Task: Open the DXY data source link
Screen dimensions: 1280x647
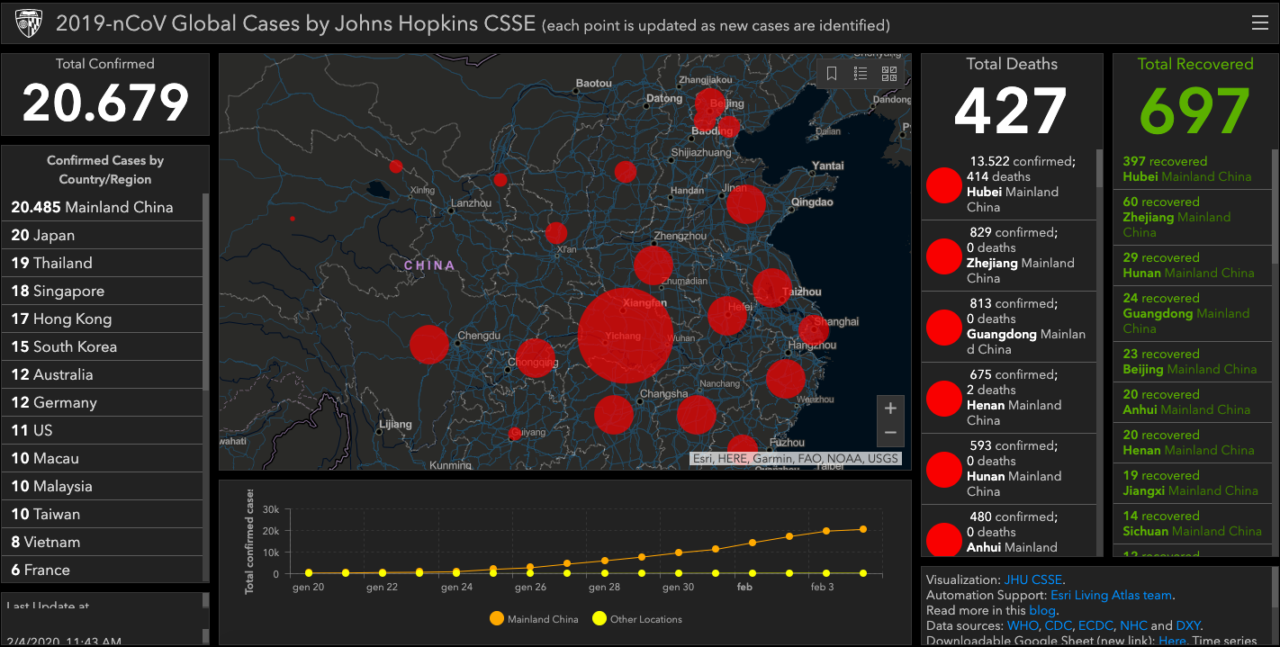Action: (1189, 626)
